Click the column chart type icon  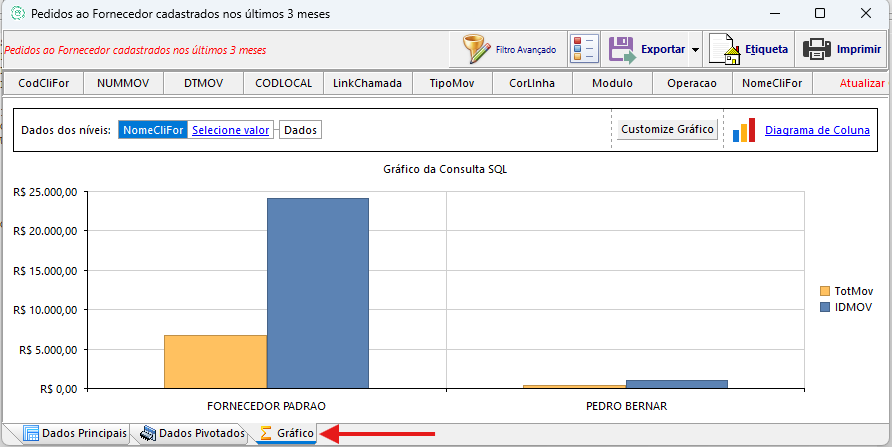pyautogui.click(x=744, y=130)
